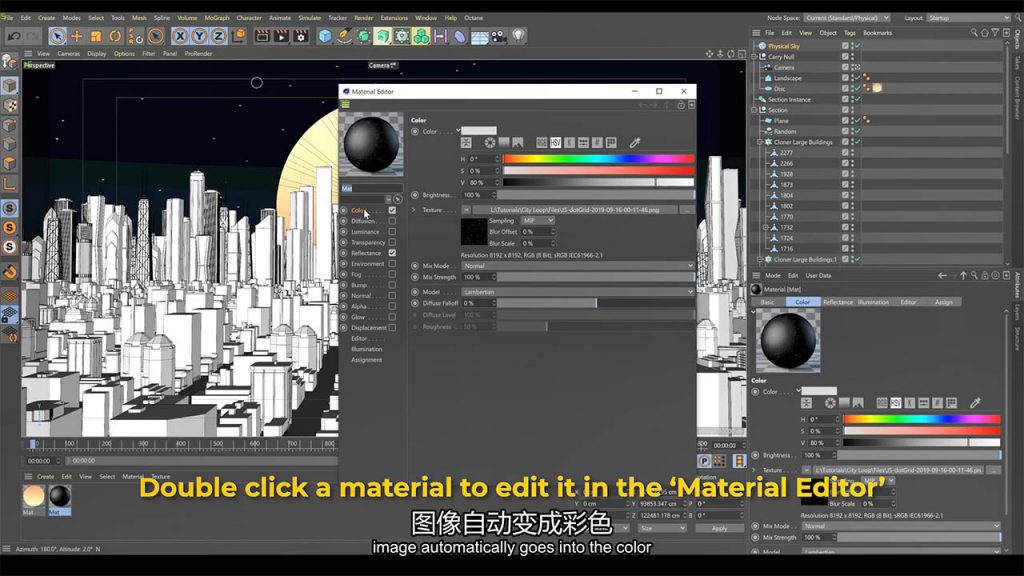Click the texture browse '...' button in Material Editor

point(686,210)
